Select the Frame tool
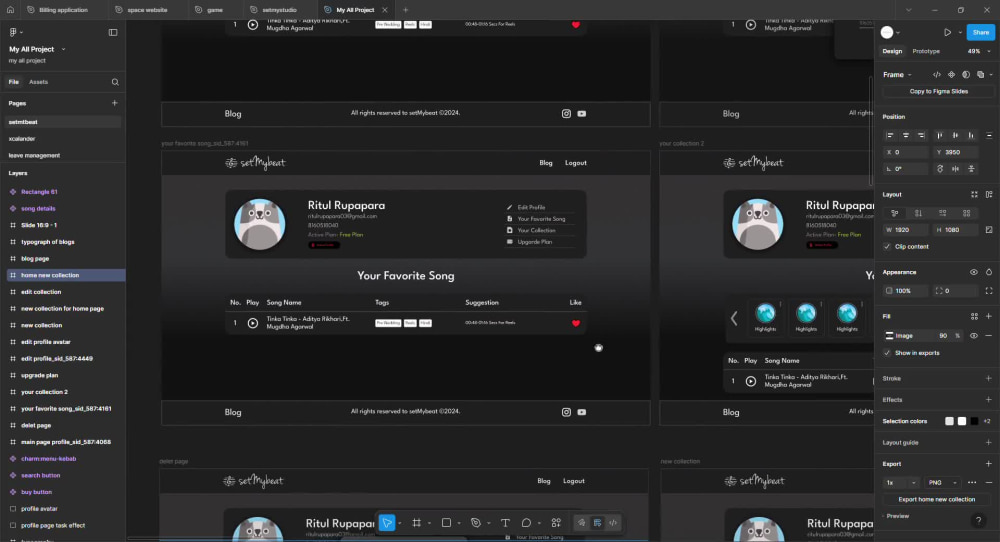Viewport: 1000px width, 542px height. [x=416, y=523]
